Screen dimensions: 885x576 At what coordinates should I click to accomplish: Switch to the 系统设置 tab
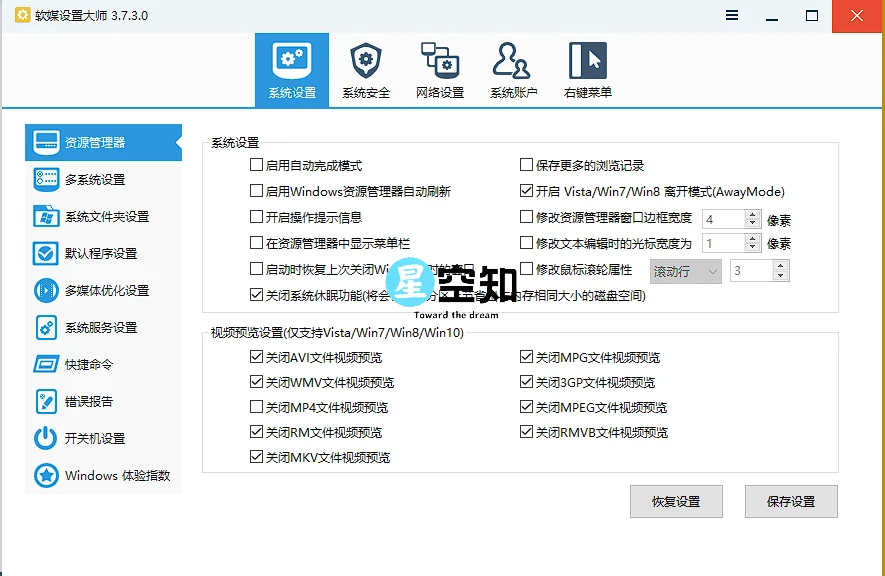click(292, 68)
